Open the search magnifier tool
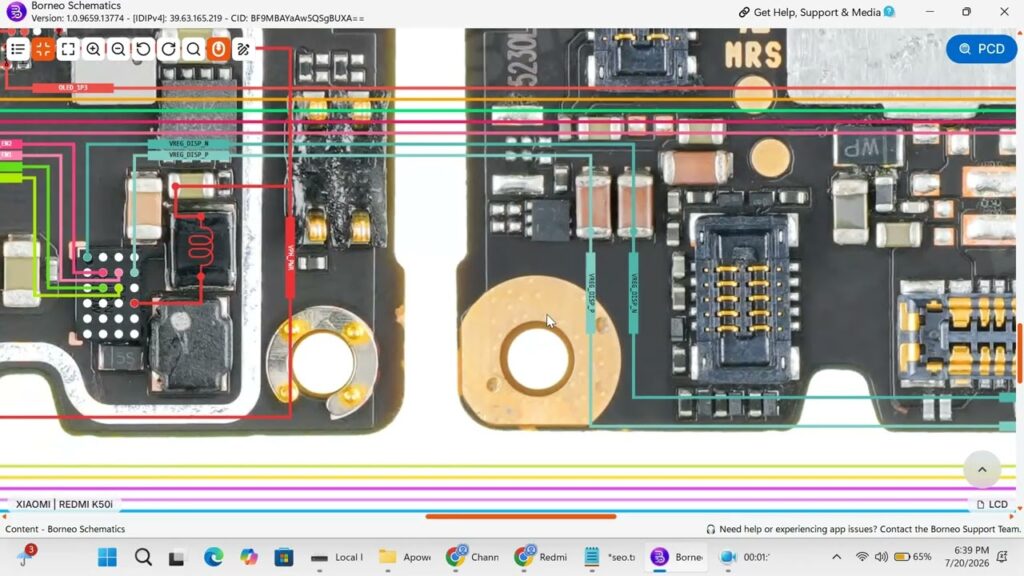1024x576 pixels. pyautogui.click(x=193, y=49)
